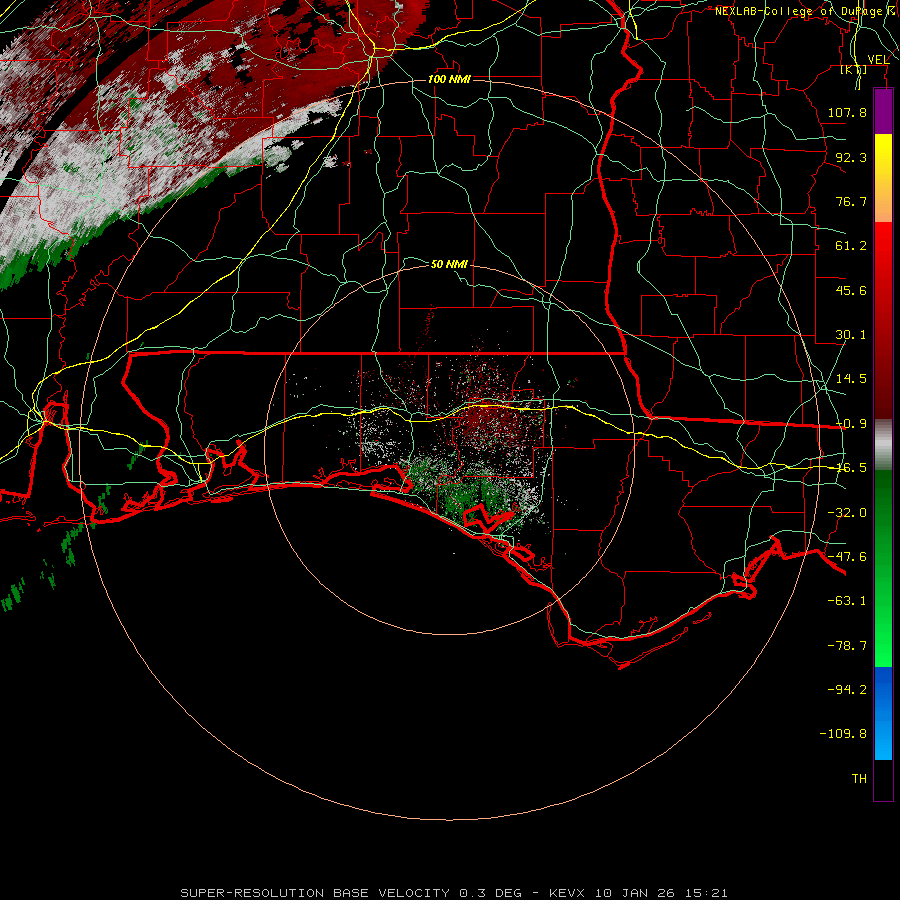Click the -109.8 value on velocity scale
This screenshot has width=900, height=900.
843,734
